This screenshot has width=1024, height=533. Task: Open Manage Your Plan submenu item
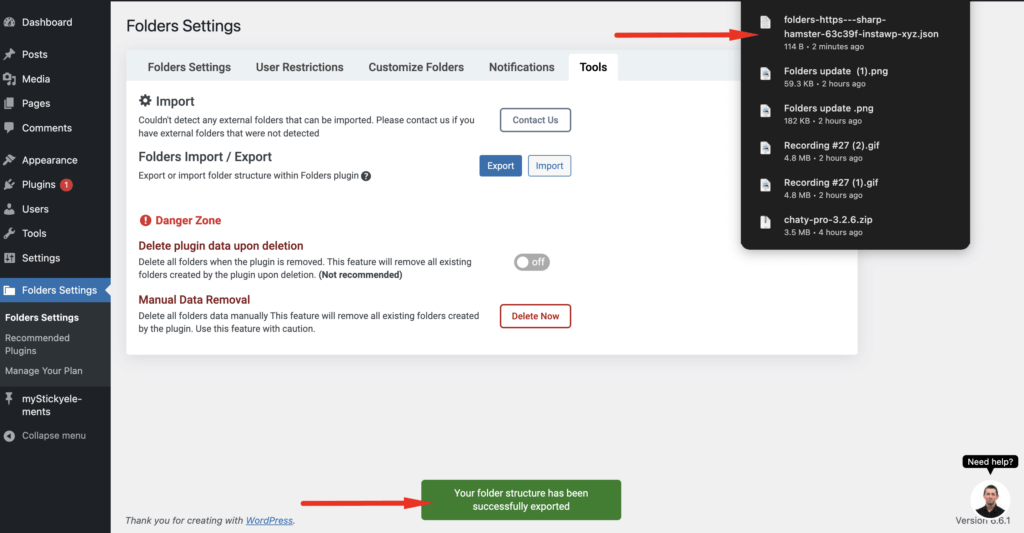pos(44,371)
